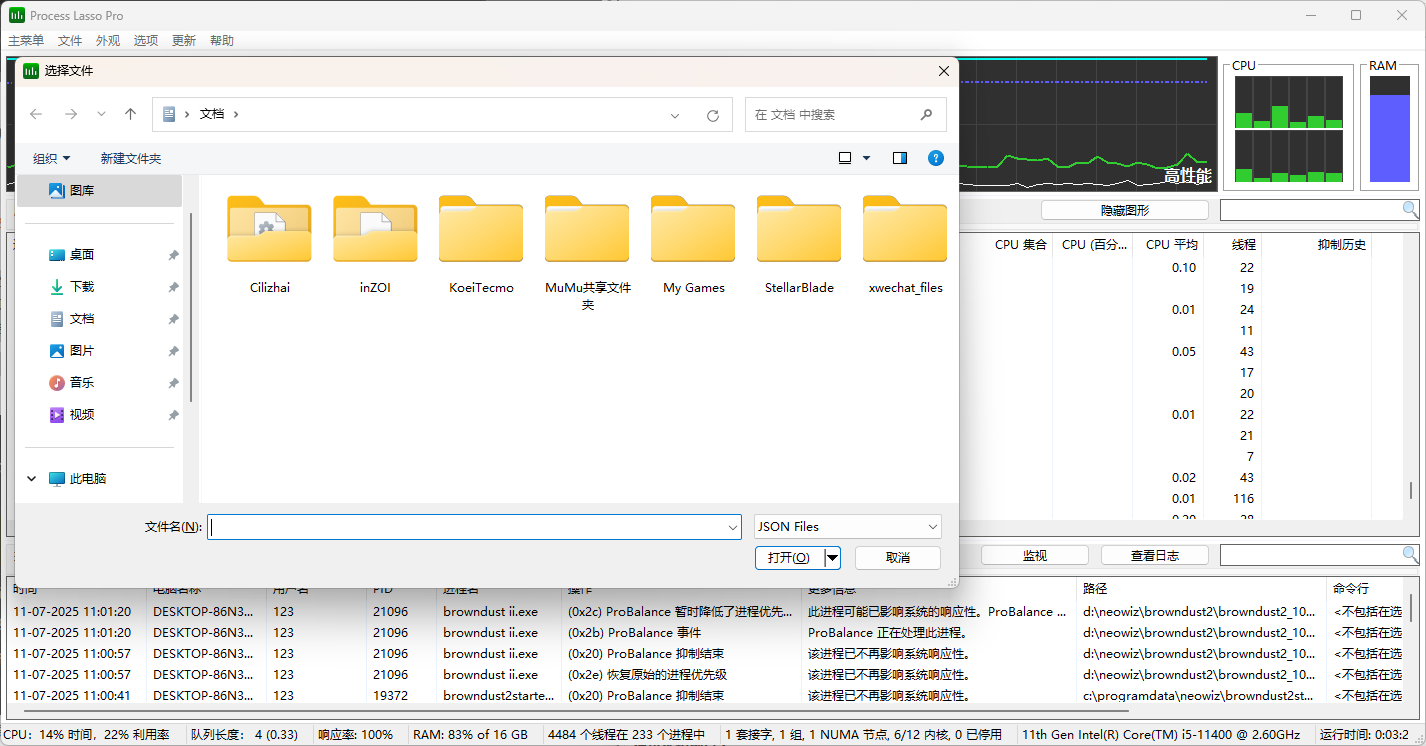Click the 音乐 sidebar item

(x=82, y=383)
